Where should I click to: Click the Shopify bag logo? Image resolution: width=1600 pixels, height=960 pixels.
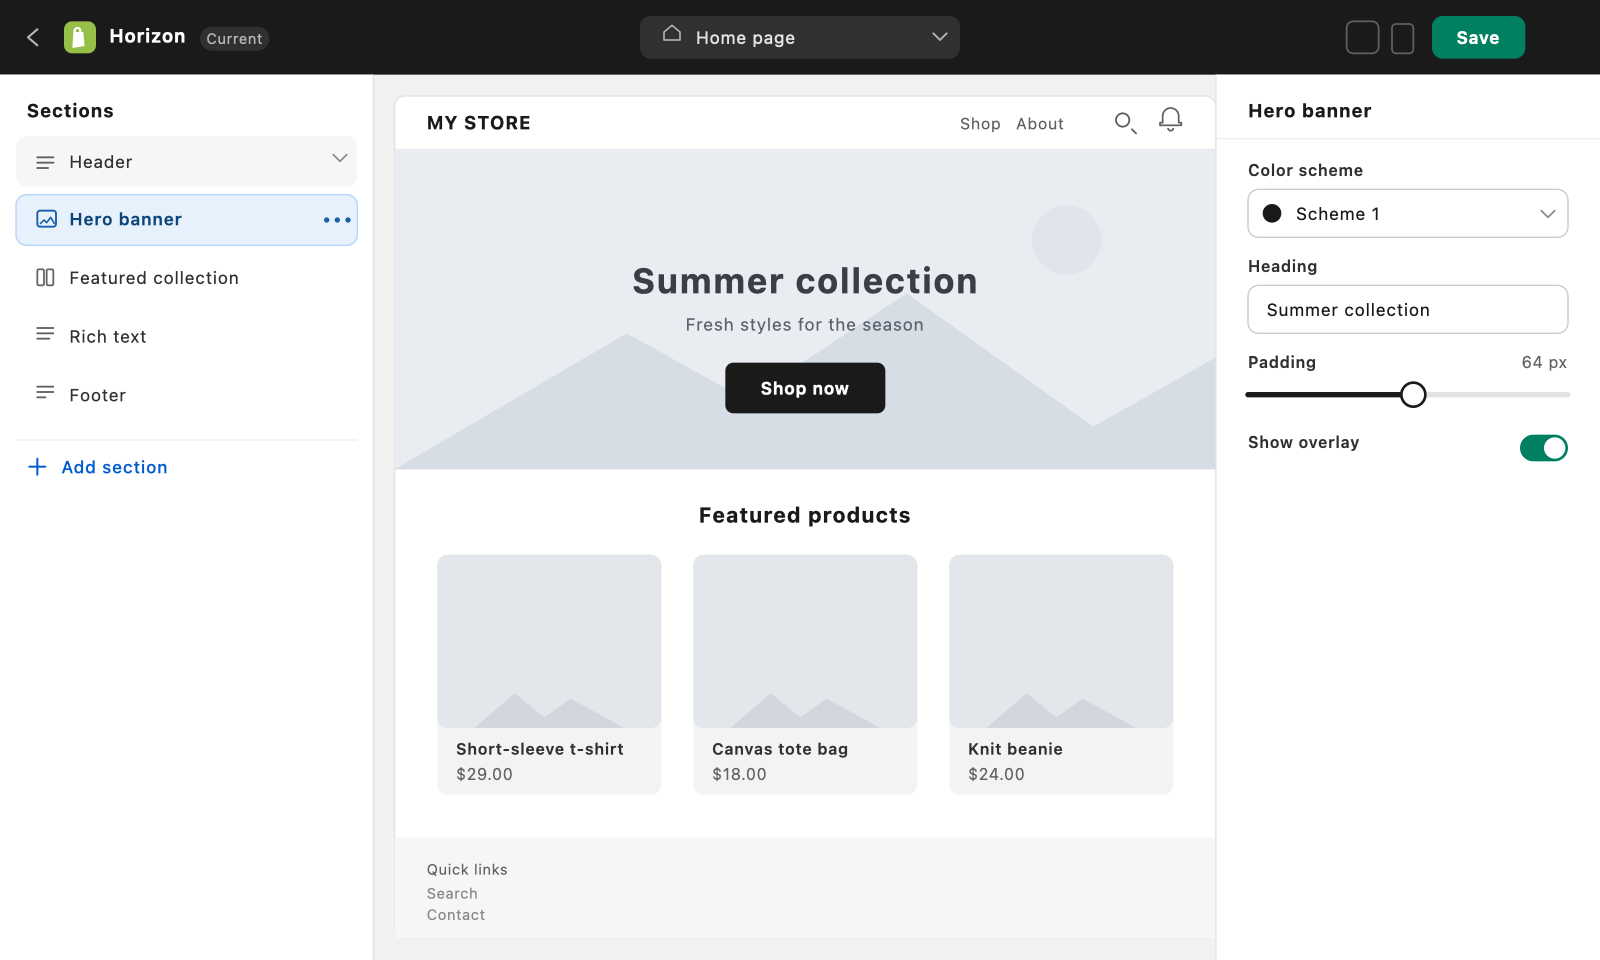(80, 37)
